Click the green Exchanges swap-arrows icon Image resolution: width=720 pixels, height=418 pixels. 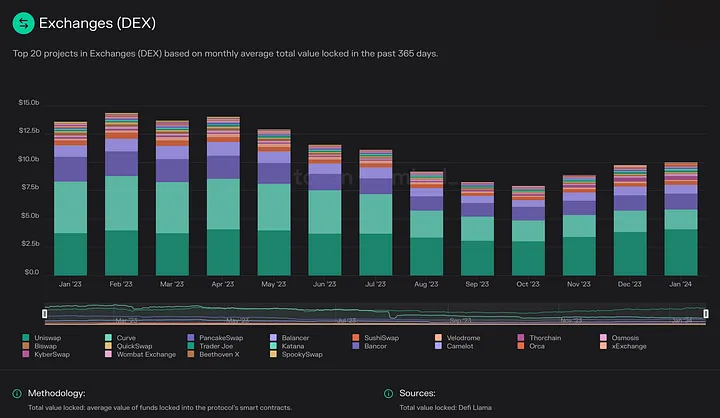coord(23,23)
